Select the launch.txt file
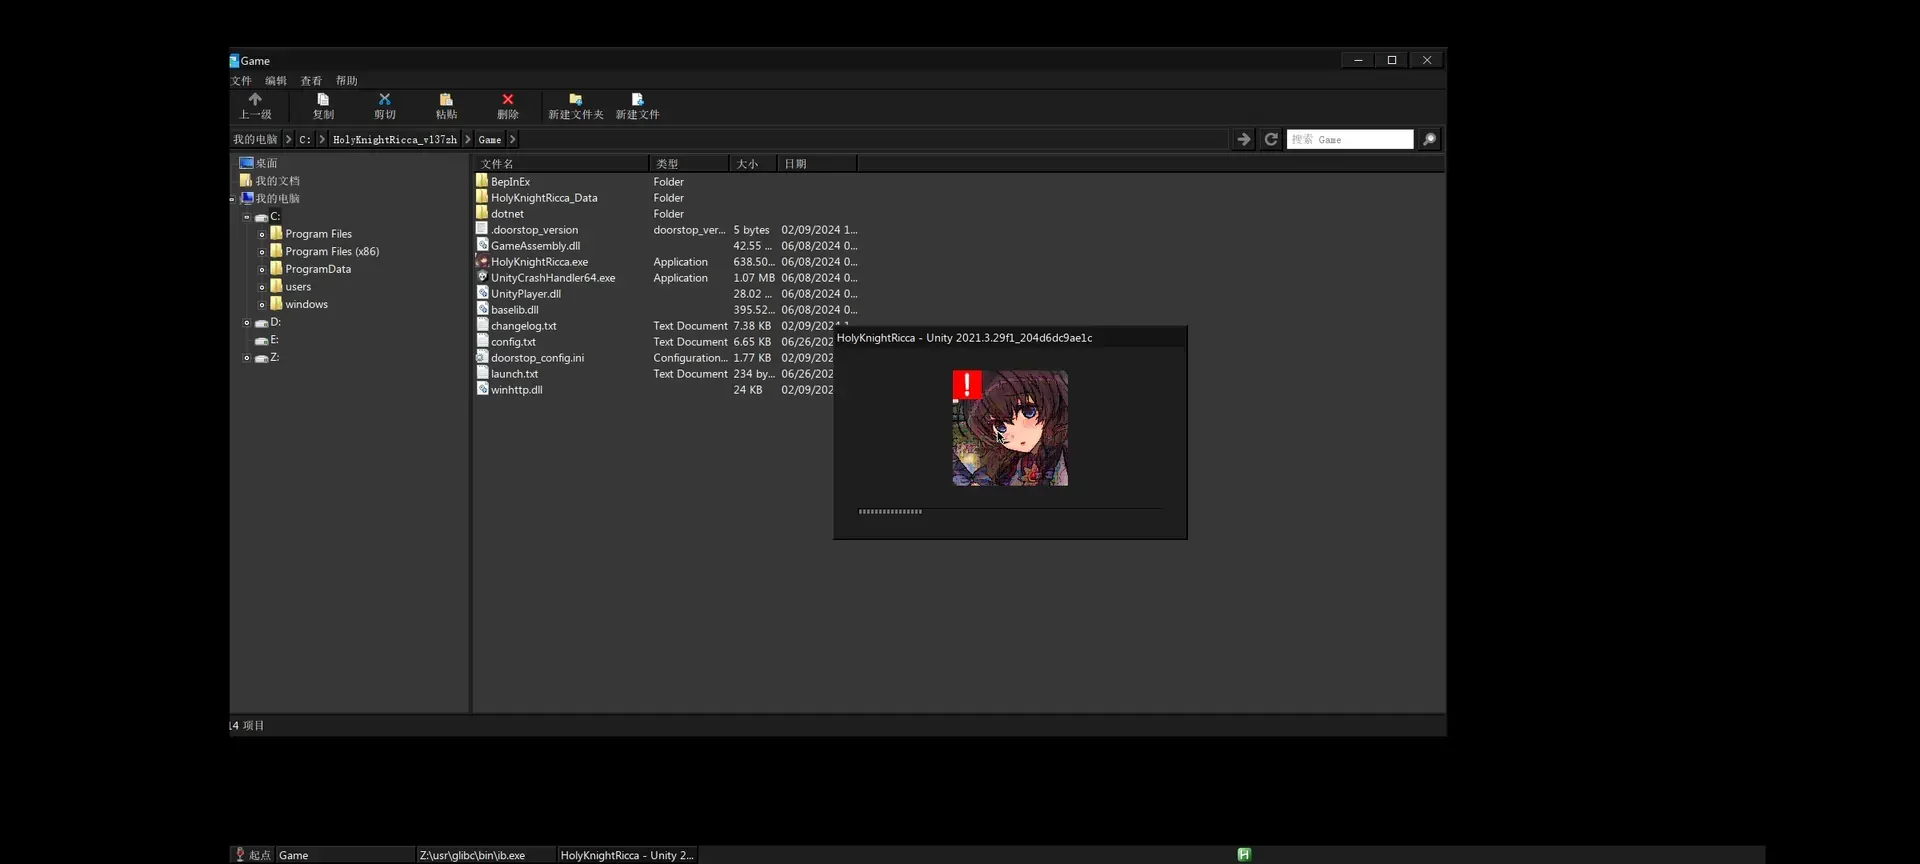Image resolution: width=1920 pixels, height=864 pixels. pyautogui.click(x=515, y=374)
